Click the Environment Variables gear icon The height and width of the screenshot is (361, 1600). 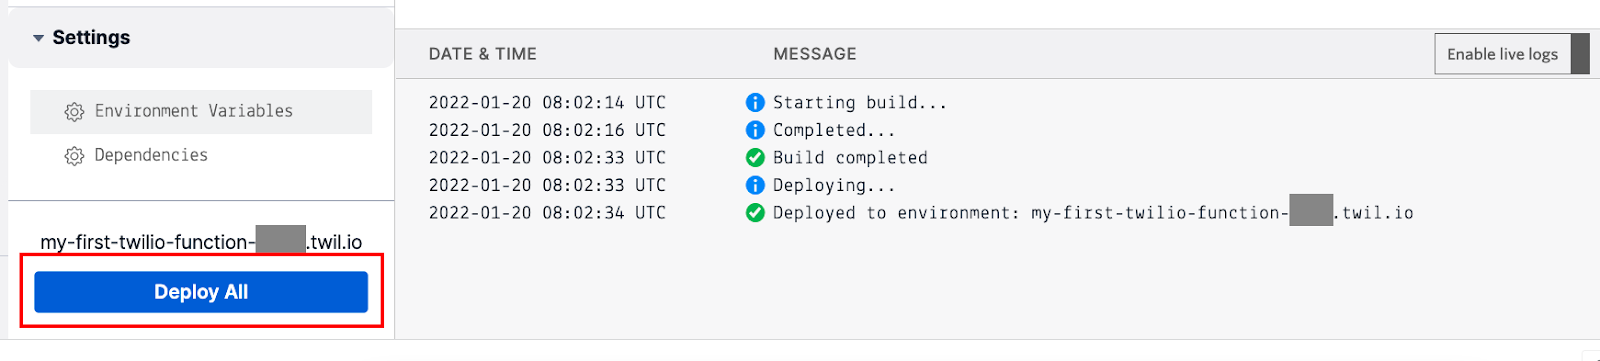click(x=74, y=112)
